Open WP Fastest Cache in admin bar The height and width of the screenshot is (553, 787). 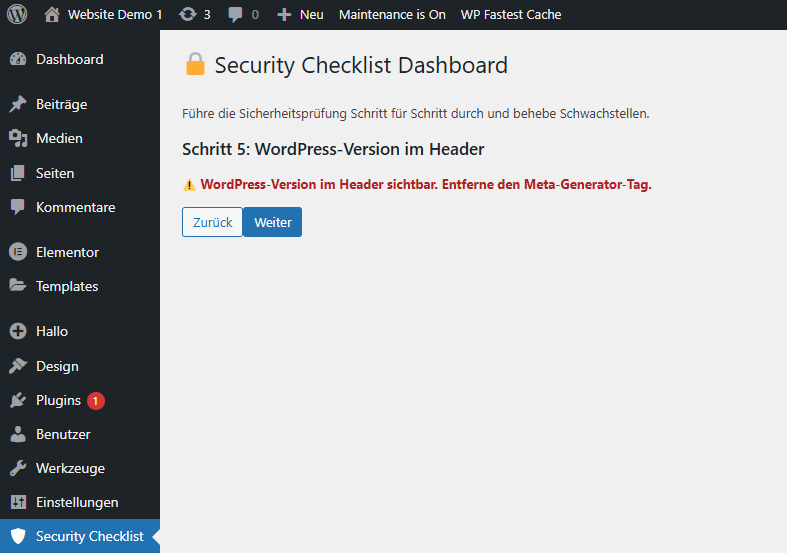click(x=510, y=15)
